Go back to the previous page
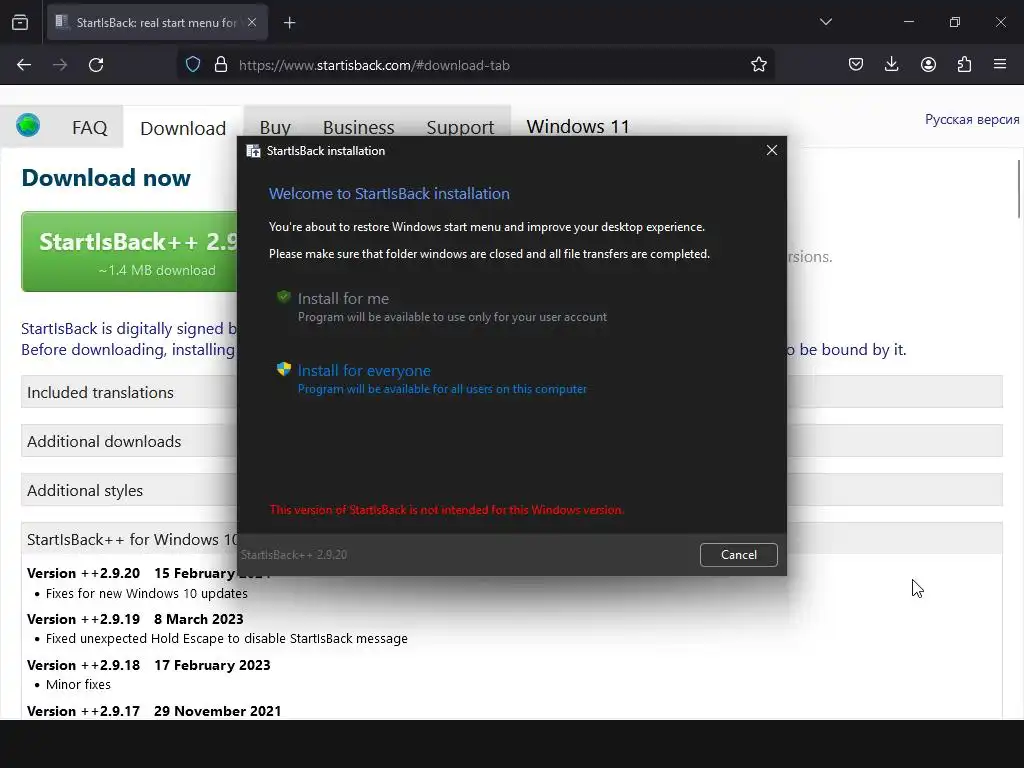The image size is (1024, 768). coord(24,65)
